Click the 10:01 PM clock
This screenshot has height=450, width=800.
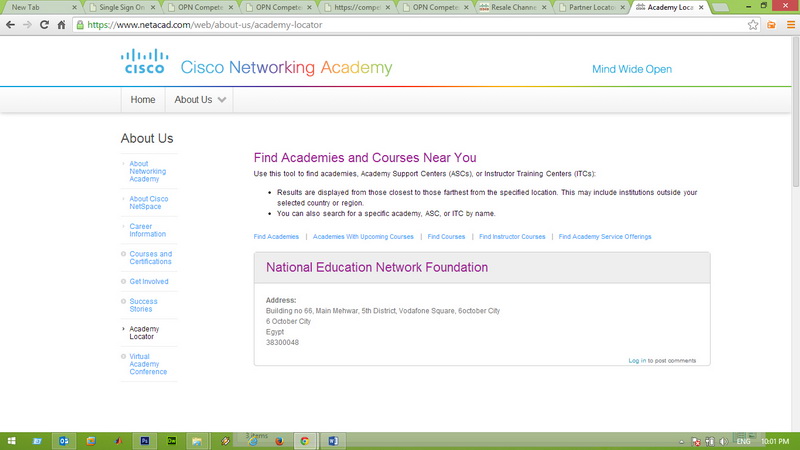click(x=775, y=441)
